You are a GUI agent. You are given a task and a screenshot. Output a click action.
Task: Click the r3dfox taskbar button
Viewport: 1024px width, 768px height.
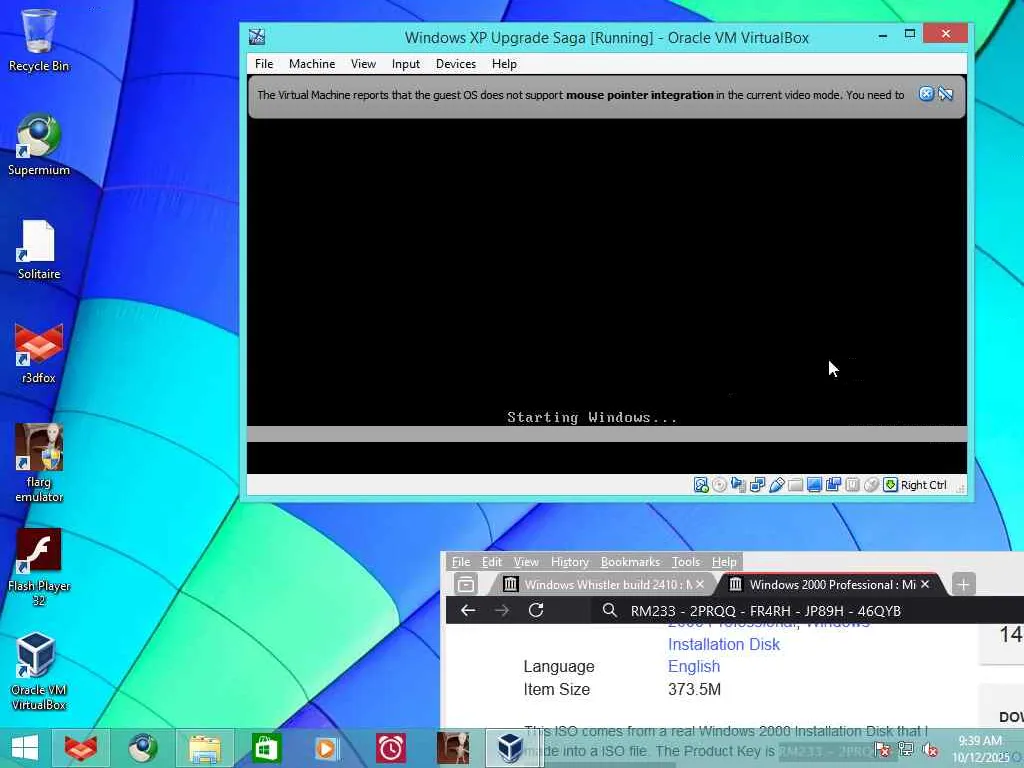[x=80, y=748]
